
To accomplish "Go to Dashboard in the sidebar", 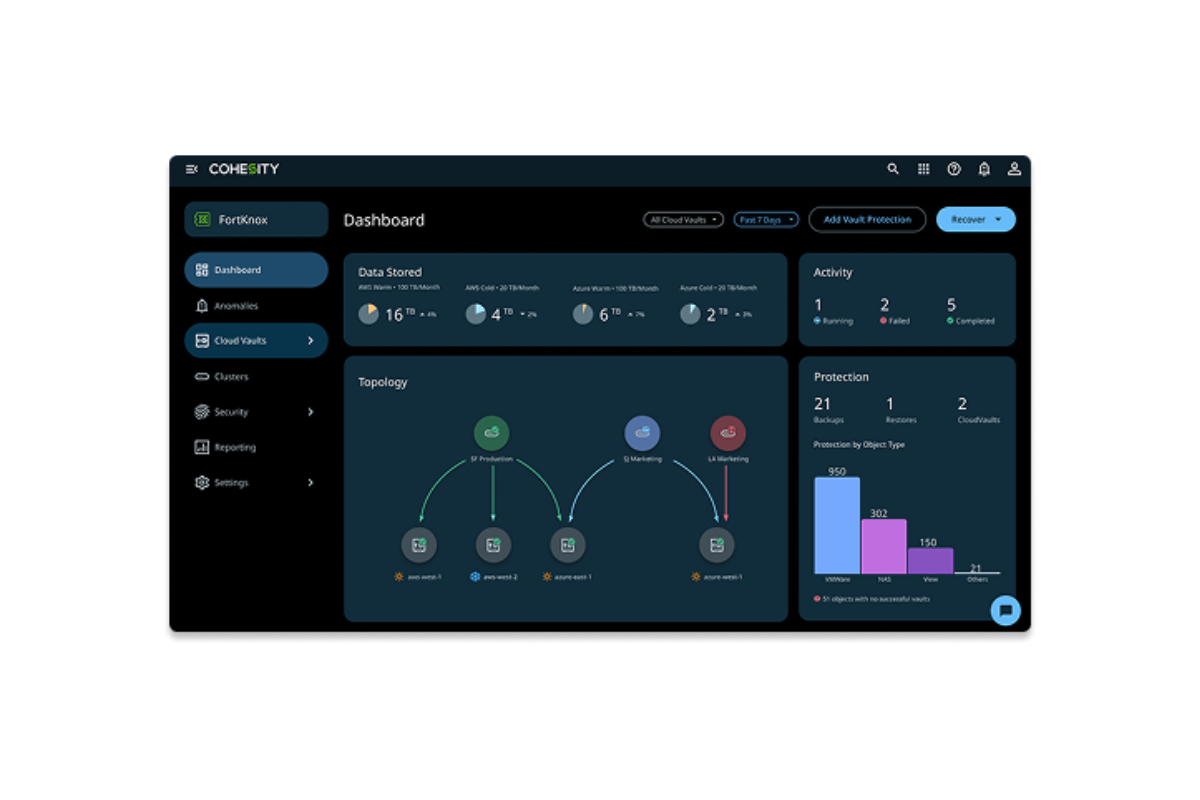I will pos(256,270).
